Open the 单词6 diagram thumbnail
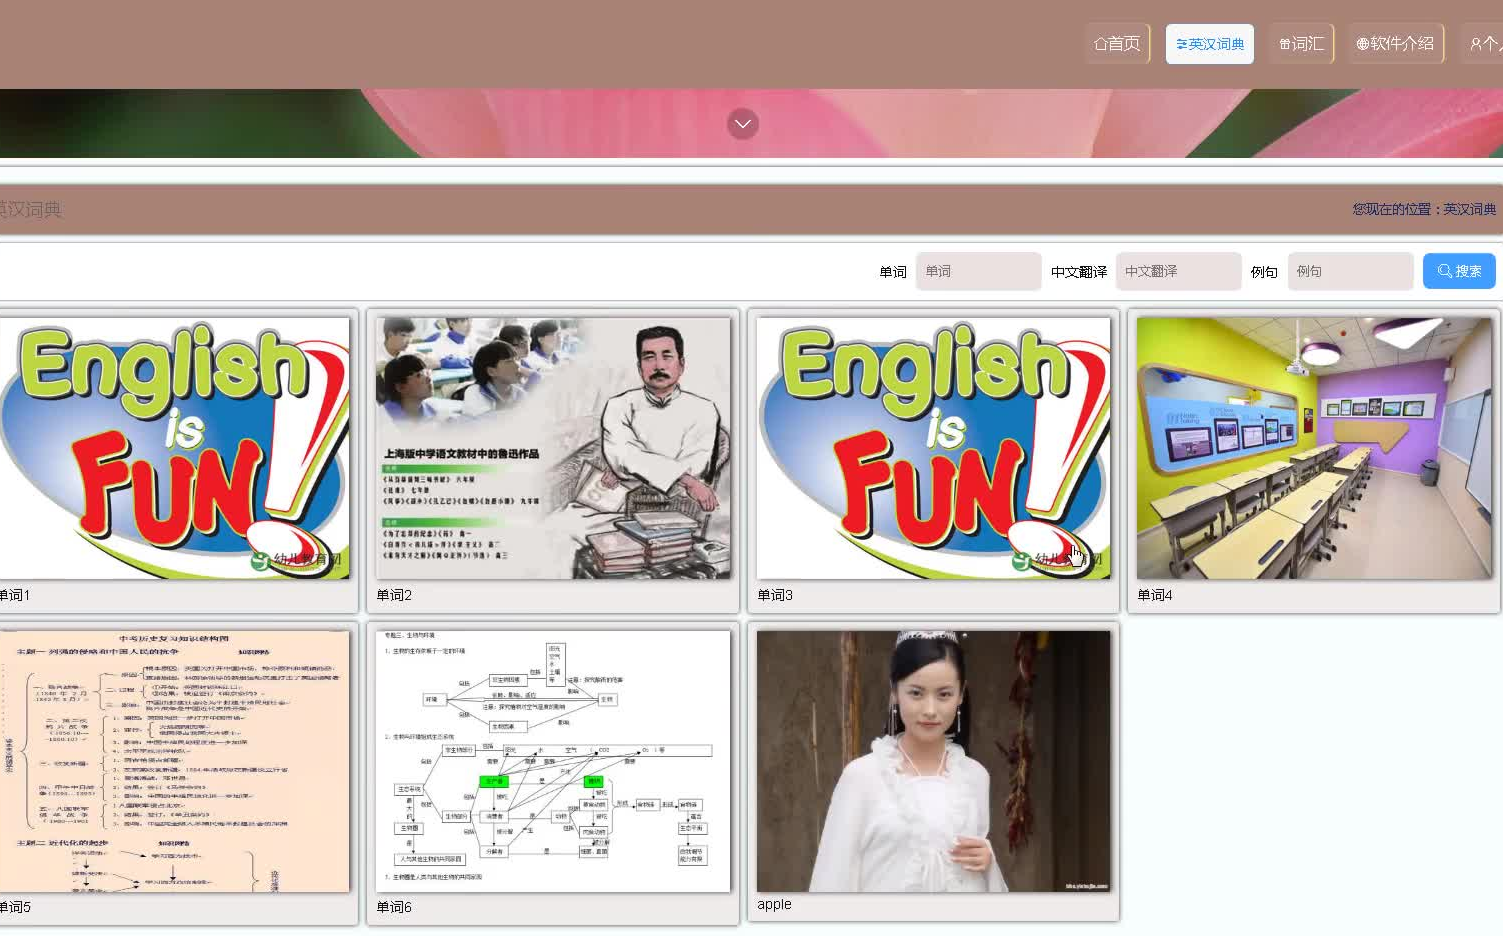Screen dimensions: 1503x936 tap(553, 761)
